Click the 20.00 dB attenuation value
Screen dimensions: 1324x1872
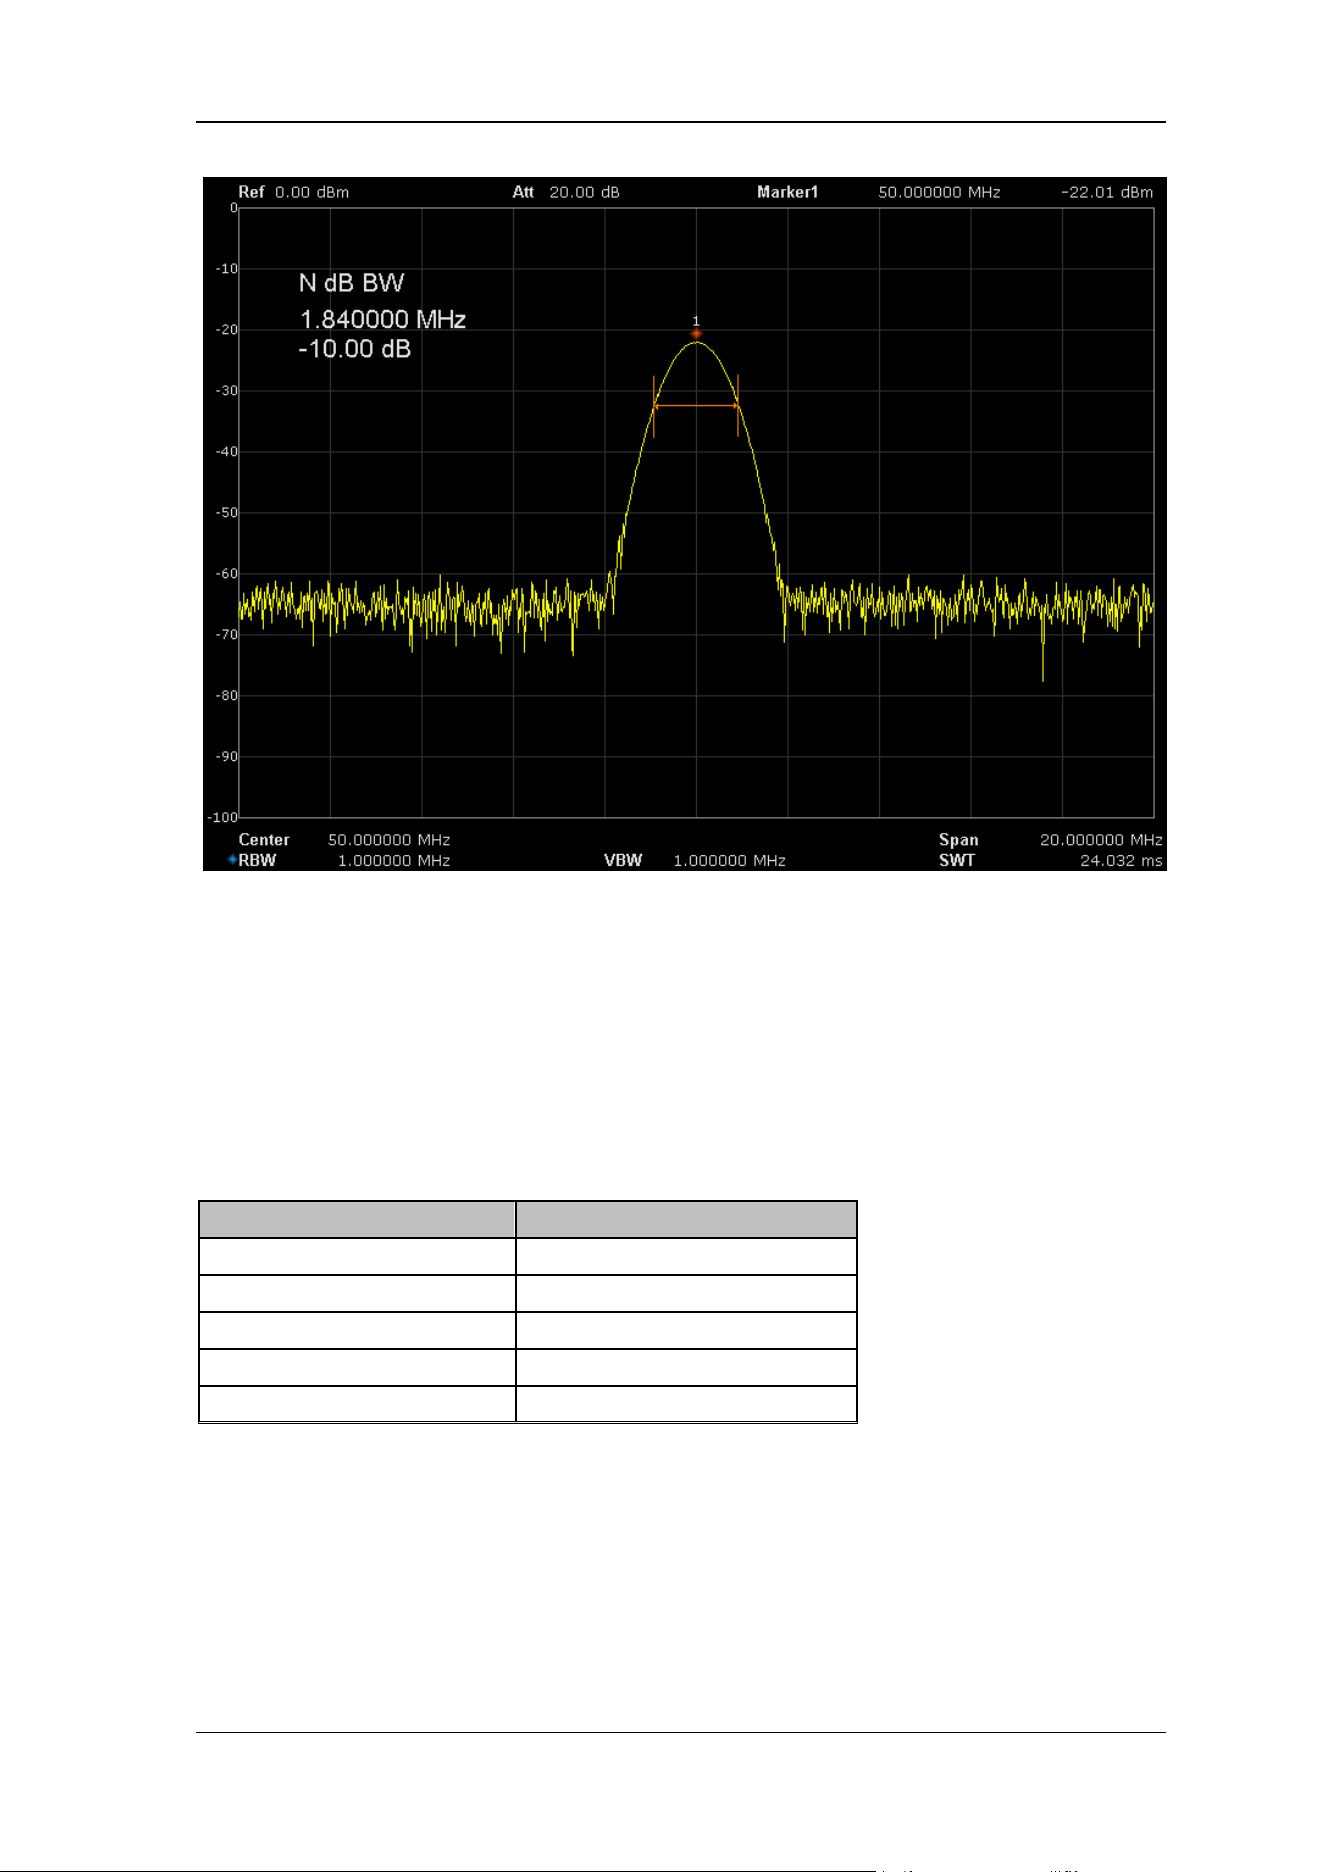[x=584, y=192]
